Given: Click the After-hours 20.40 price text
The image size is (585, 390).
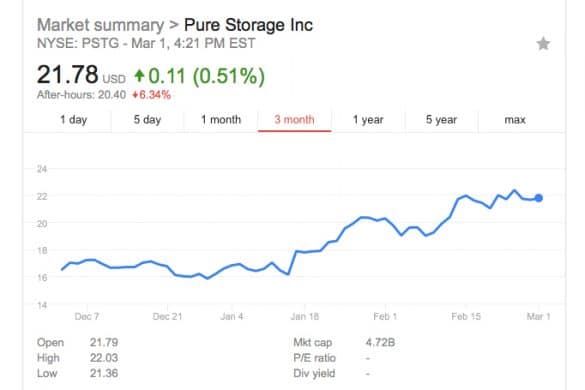Looking at the screenshot, I should coord(81,95).
